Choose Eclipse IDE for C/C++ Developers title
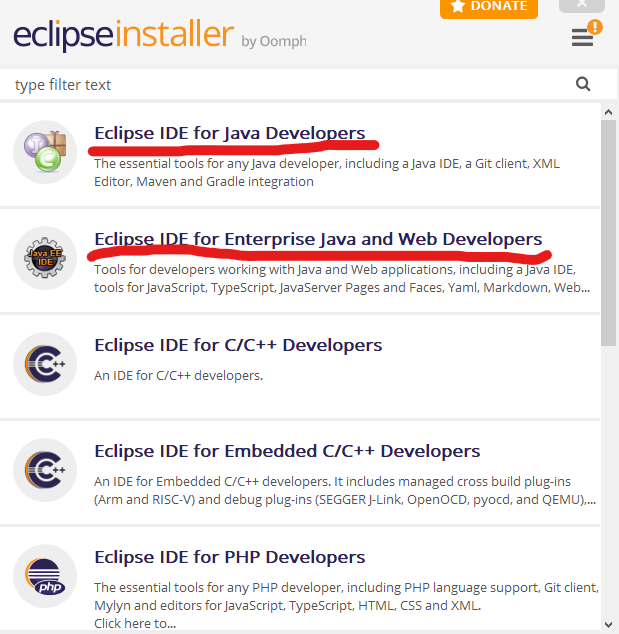Viewport: 619px width, 634px height. [238, 345]
